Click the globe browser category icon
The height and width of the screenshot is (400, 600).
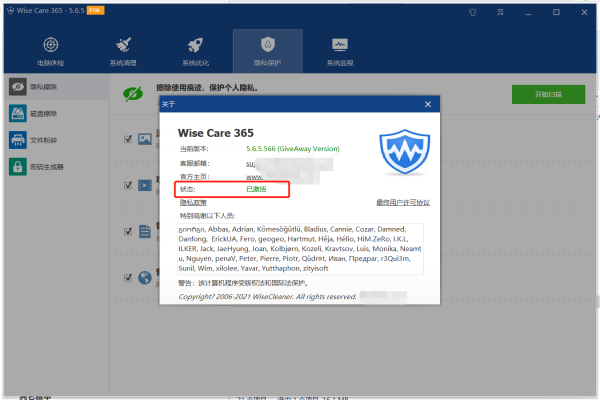145,278
